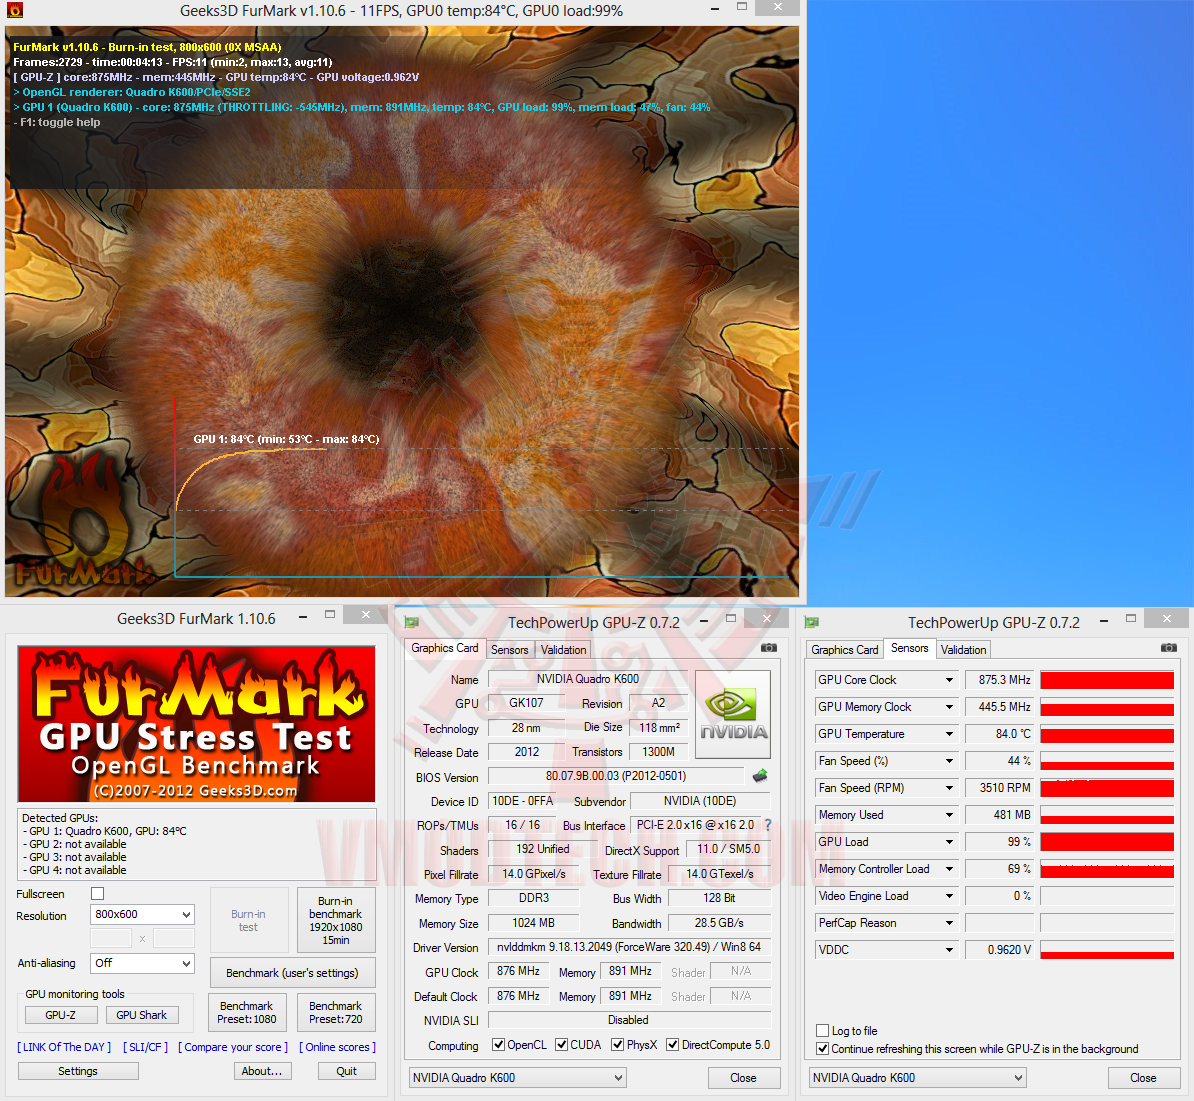Image resolution: width=1194 pixels, height=1101 pixels.
Task: Expand the Memory Controller Load dropdown
Action: coord(950,869)
